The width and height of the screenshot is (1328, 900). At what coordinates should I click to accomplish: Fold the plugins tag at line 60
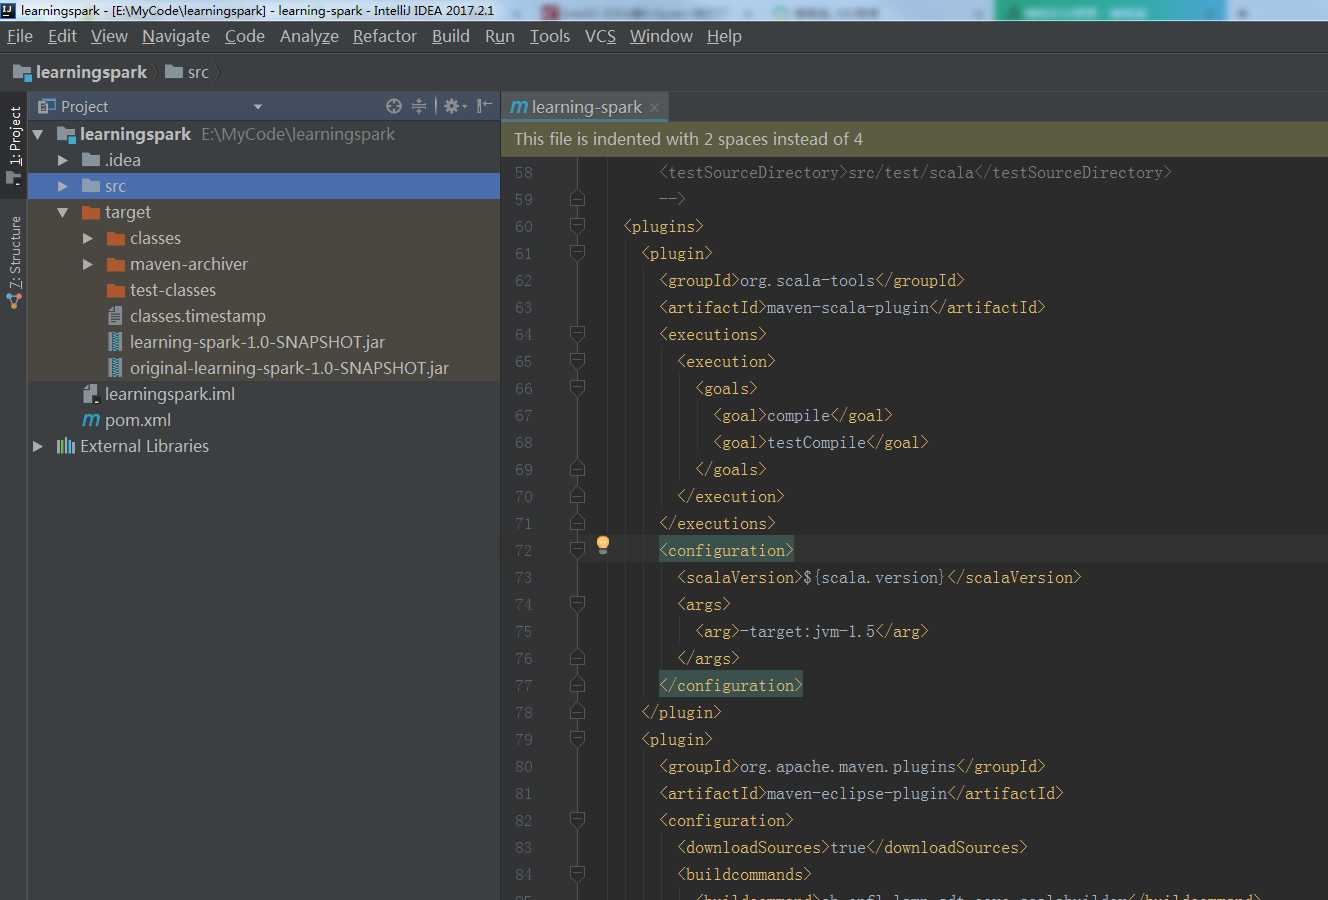coord(577,226)
